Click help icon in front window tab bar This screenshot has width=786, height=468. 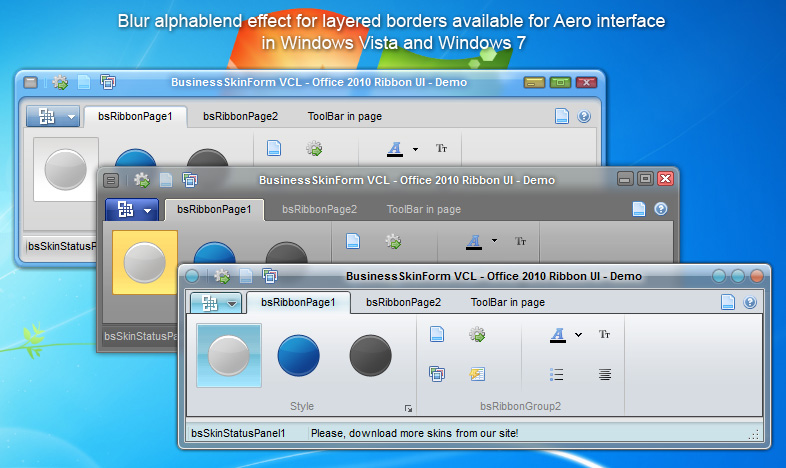click(750, 302)
